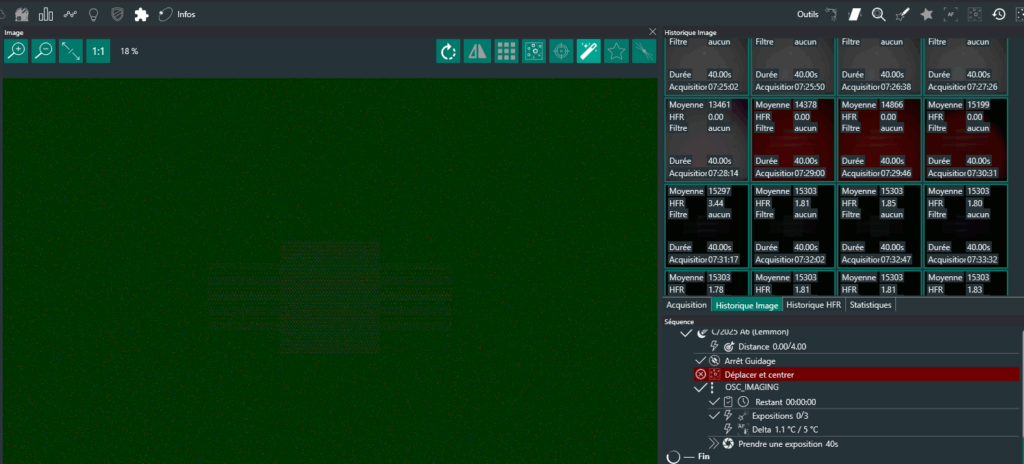Viewport: 1024px width, 464px height.
Task: Click the zoom out magnifier button
Action: pyautogui.click(x=43, y=51)
